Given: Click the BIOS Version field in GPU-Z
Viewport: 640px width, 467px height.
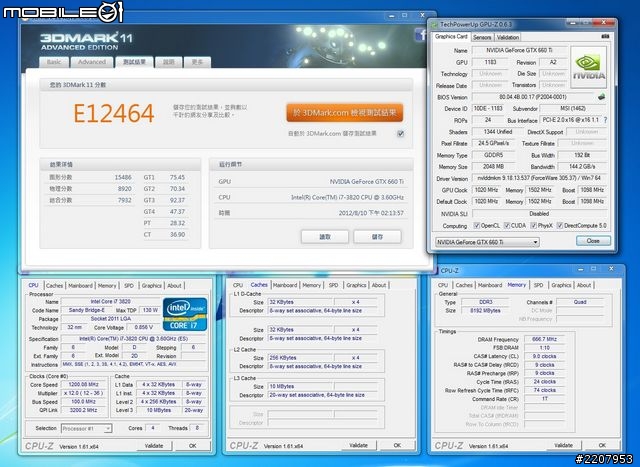Looking at the screenshot, I should [533, 97].
